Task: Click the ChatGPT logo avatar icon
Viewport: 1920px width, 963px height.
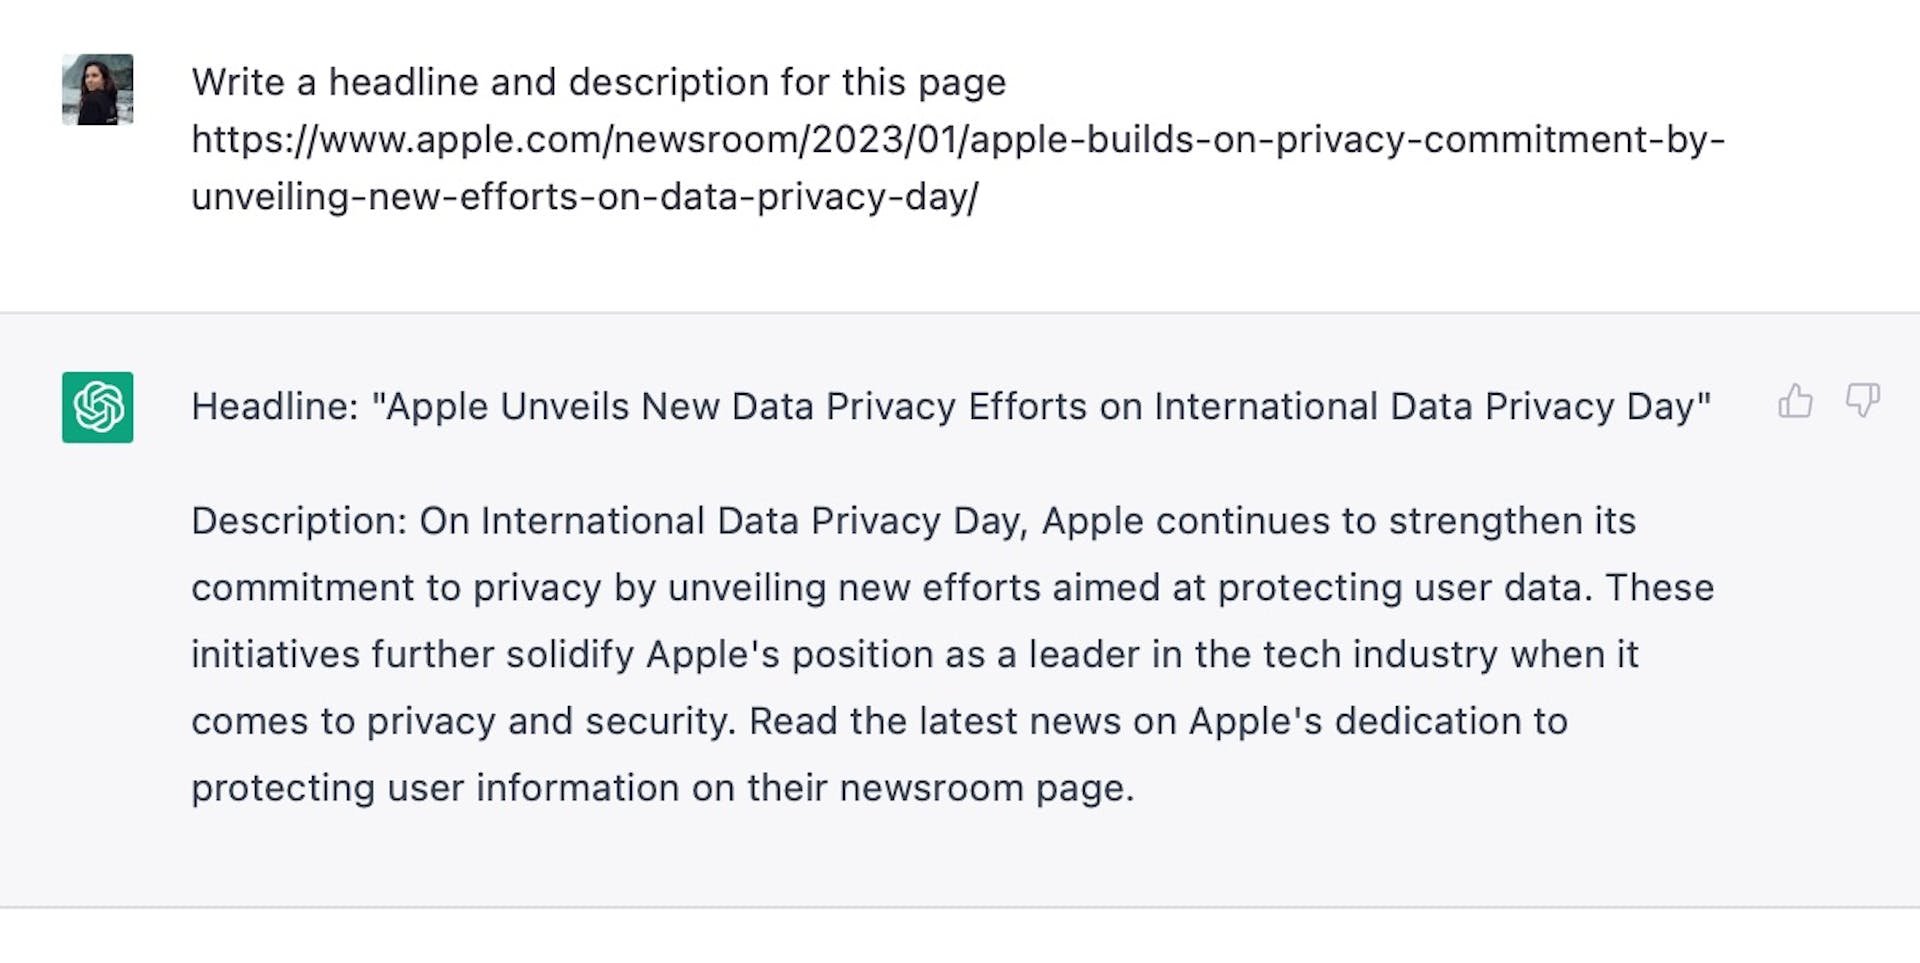Action: tap(97, 407)
